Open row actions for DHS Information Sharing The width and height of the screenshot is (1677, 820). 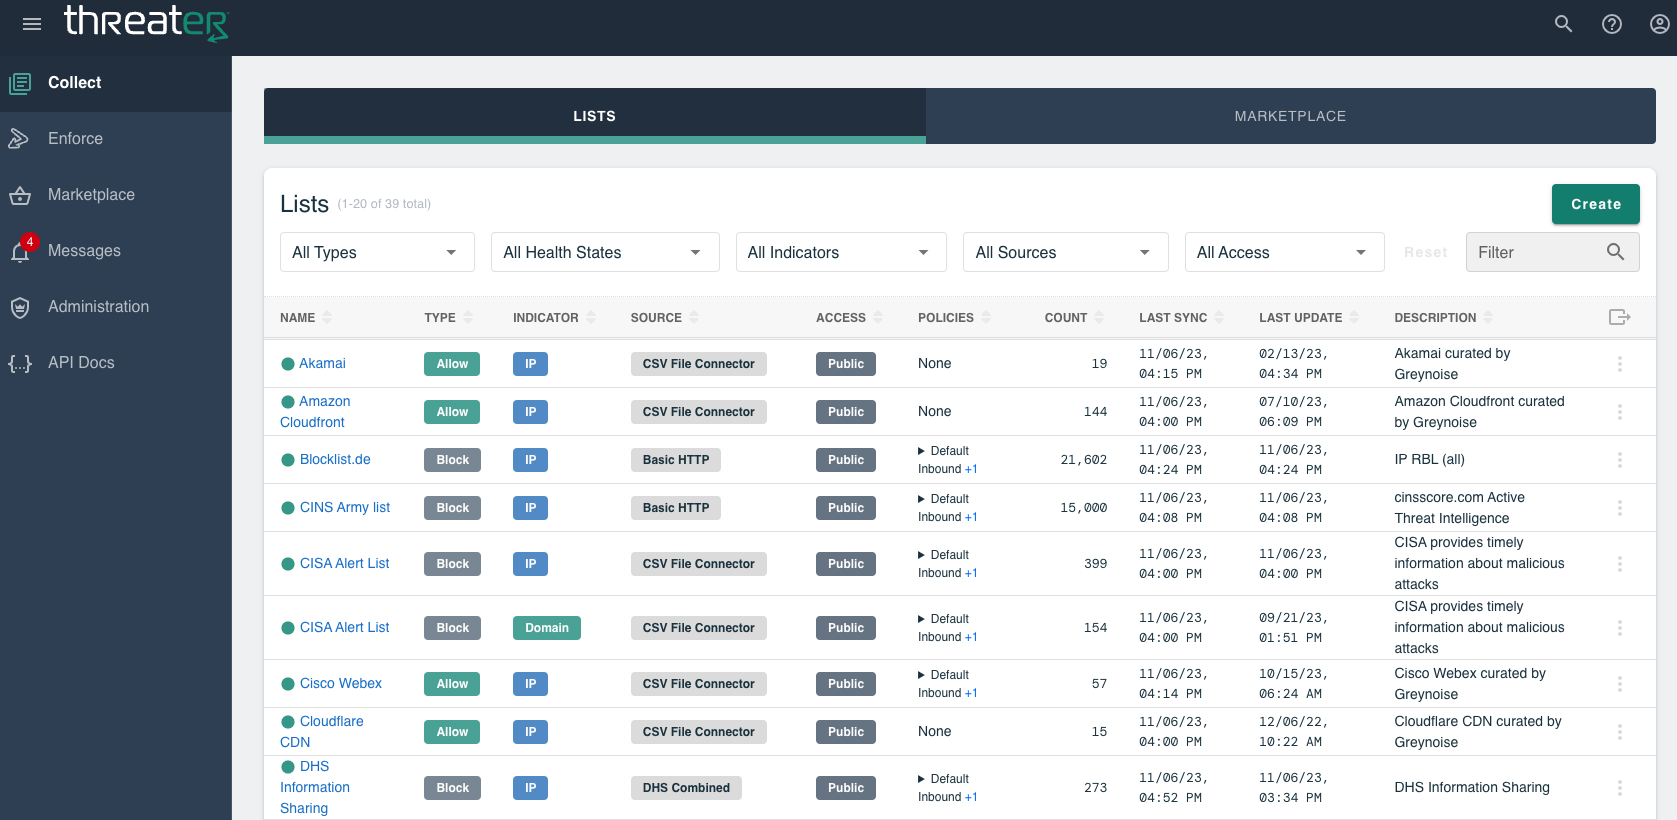(1620, 788)
